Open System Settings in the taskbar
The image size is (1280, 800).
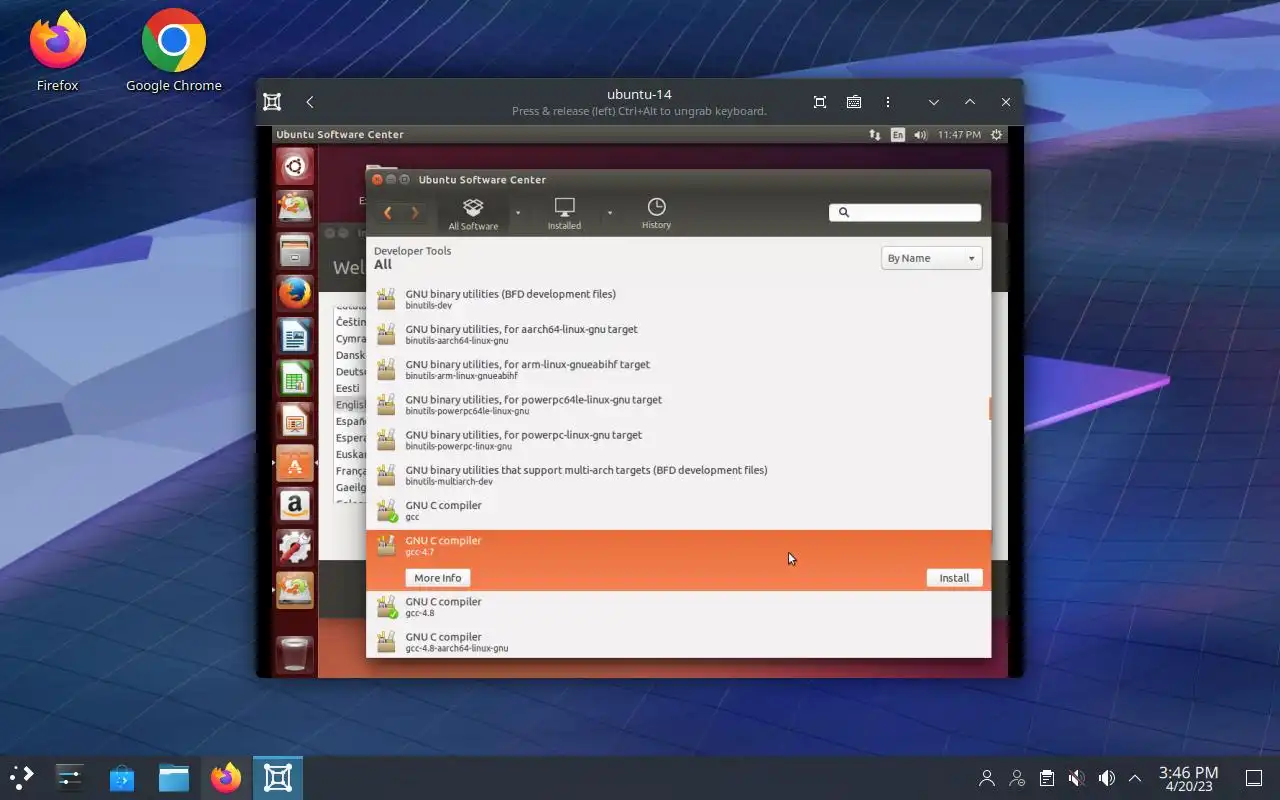click(x=69, y=777)
